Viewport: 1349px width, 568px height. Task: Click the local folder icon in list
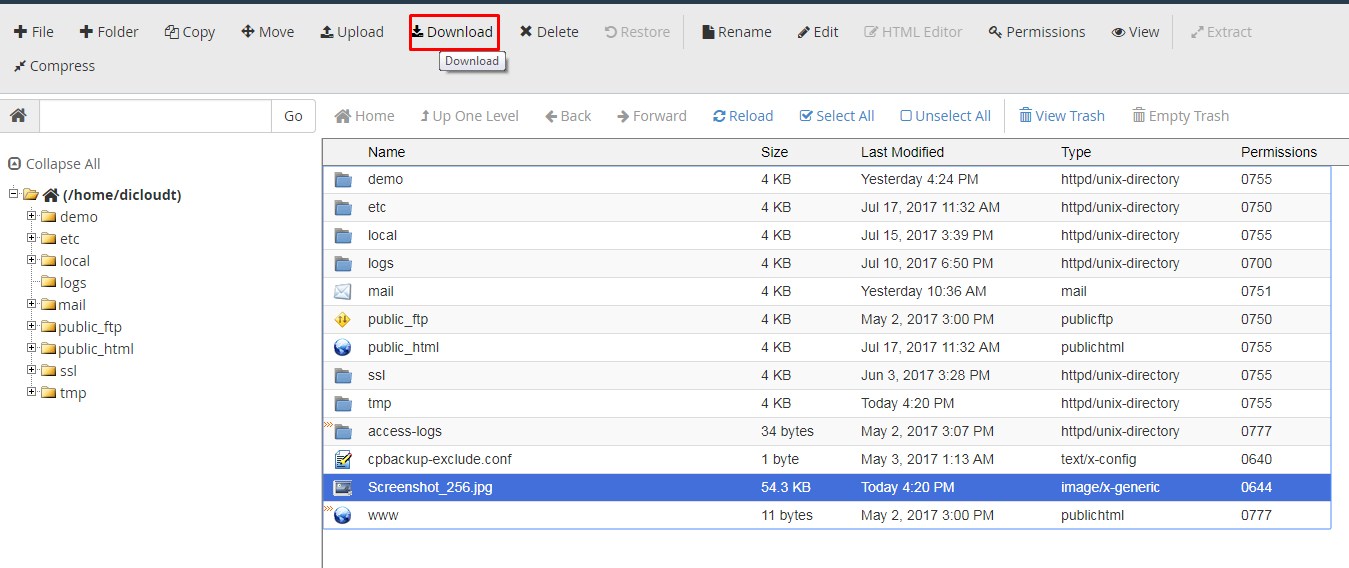[x=343, y=236]
